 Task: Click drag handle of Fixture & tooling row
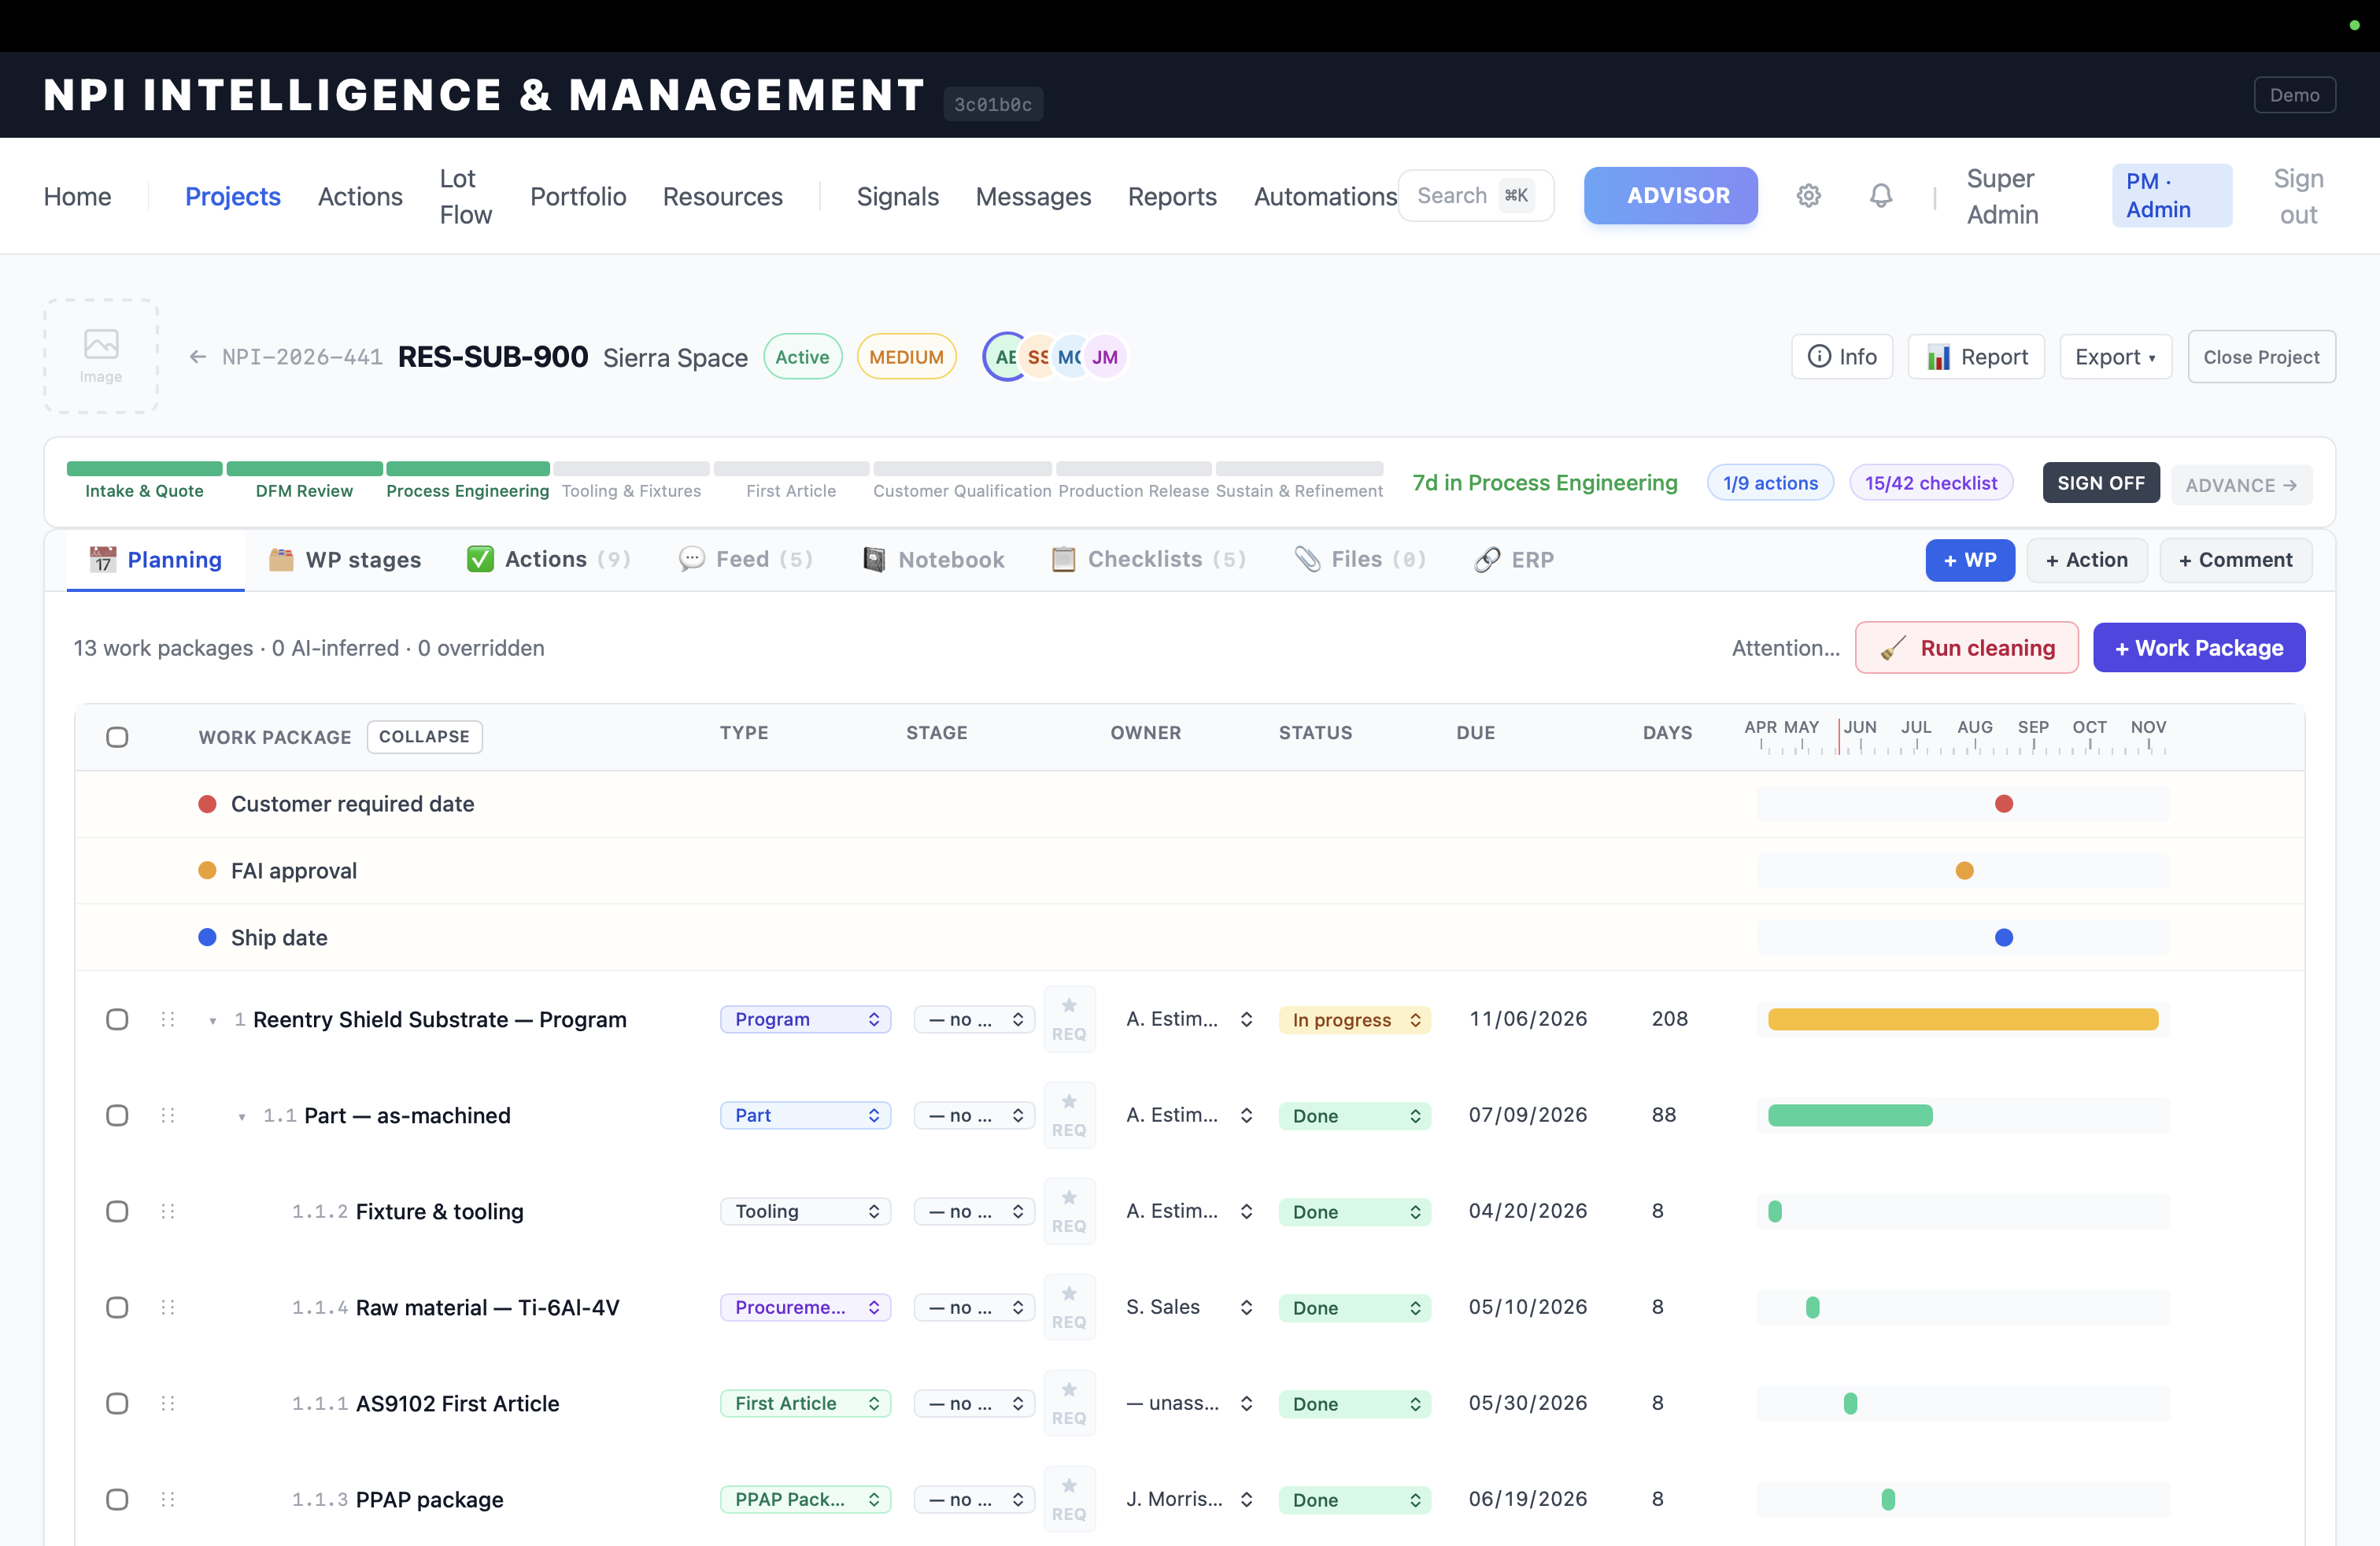click(168, 1211)
